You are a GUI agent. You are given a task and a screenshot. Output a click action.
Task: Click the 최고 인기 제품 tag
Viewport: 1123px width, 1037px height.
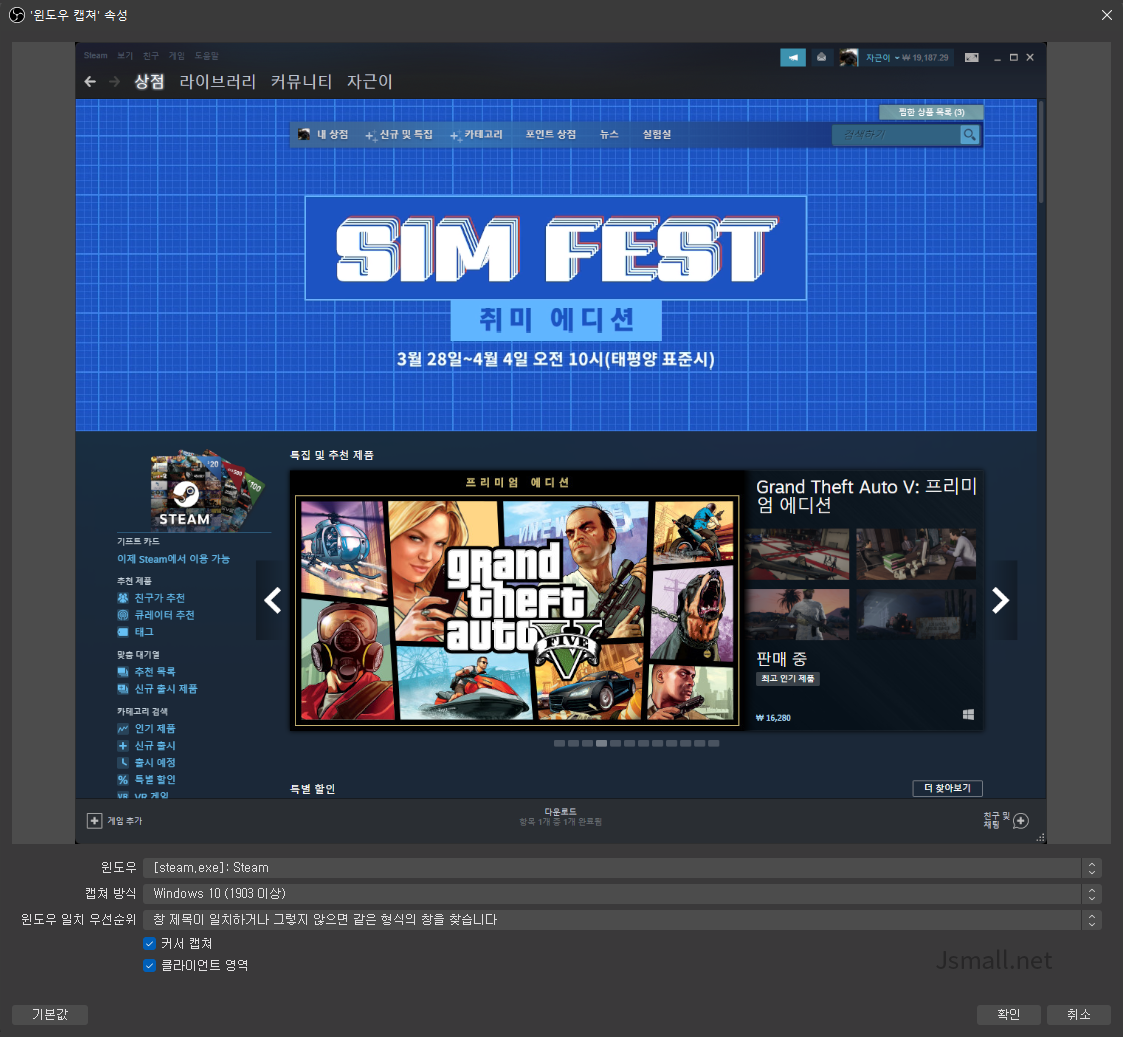point(787,678)
